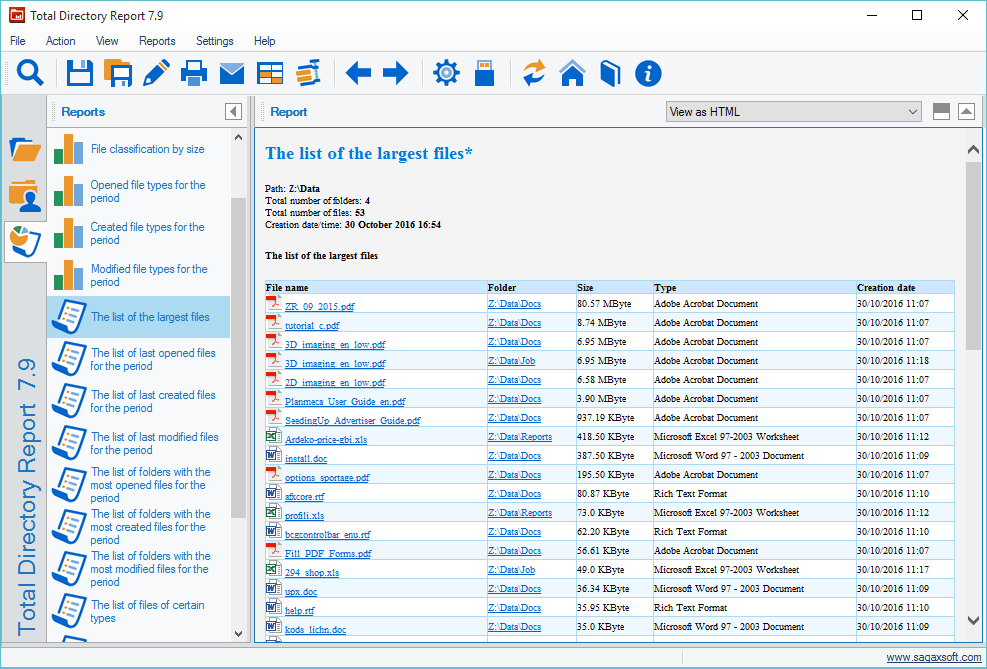Click the Search magnifier toolbar icon
987x669 pixels.
pyautogui.click(x=30, y=73)
